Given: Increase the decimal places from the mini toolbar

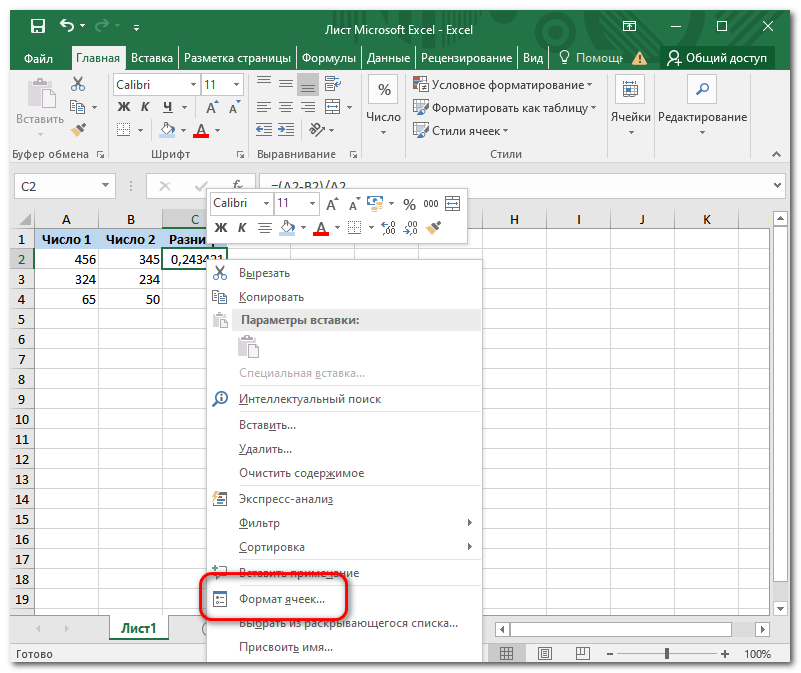Looking at the screenshot, I should tap(388, 228).
